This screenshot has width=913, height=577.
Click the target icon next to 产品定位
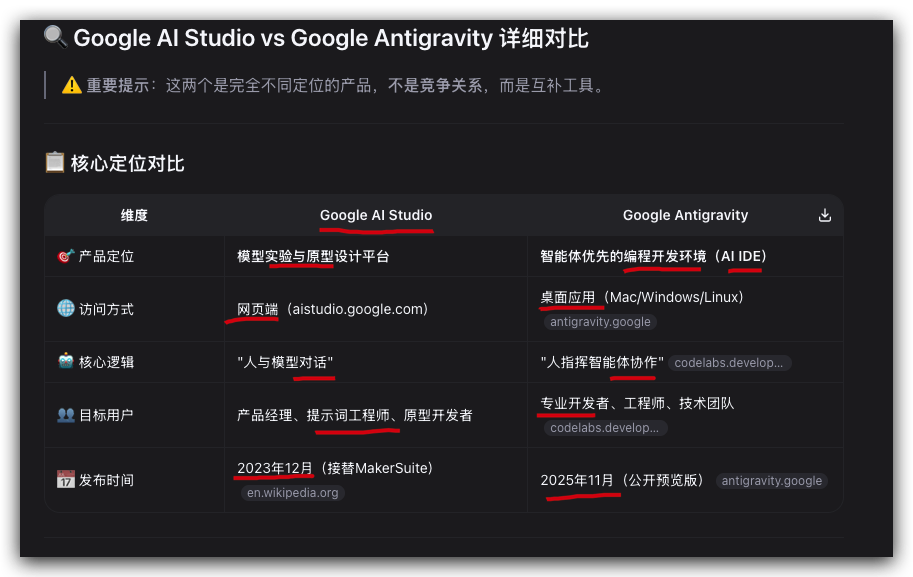pyautogui.click(x=66, y=256)
